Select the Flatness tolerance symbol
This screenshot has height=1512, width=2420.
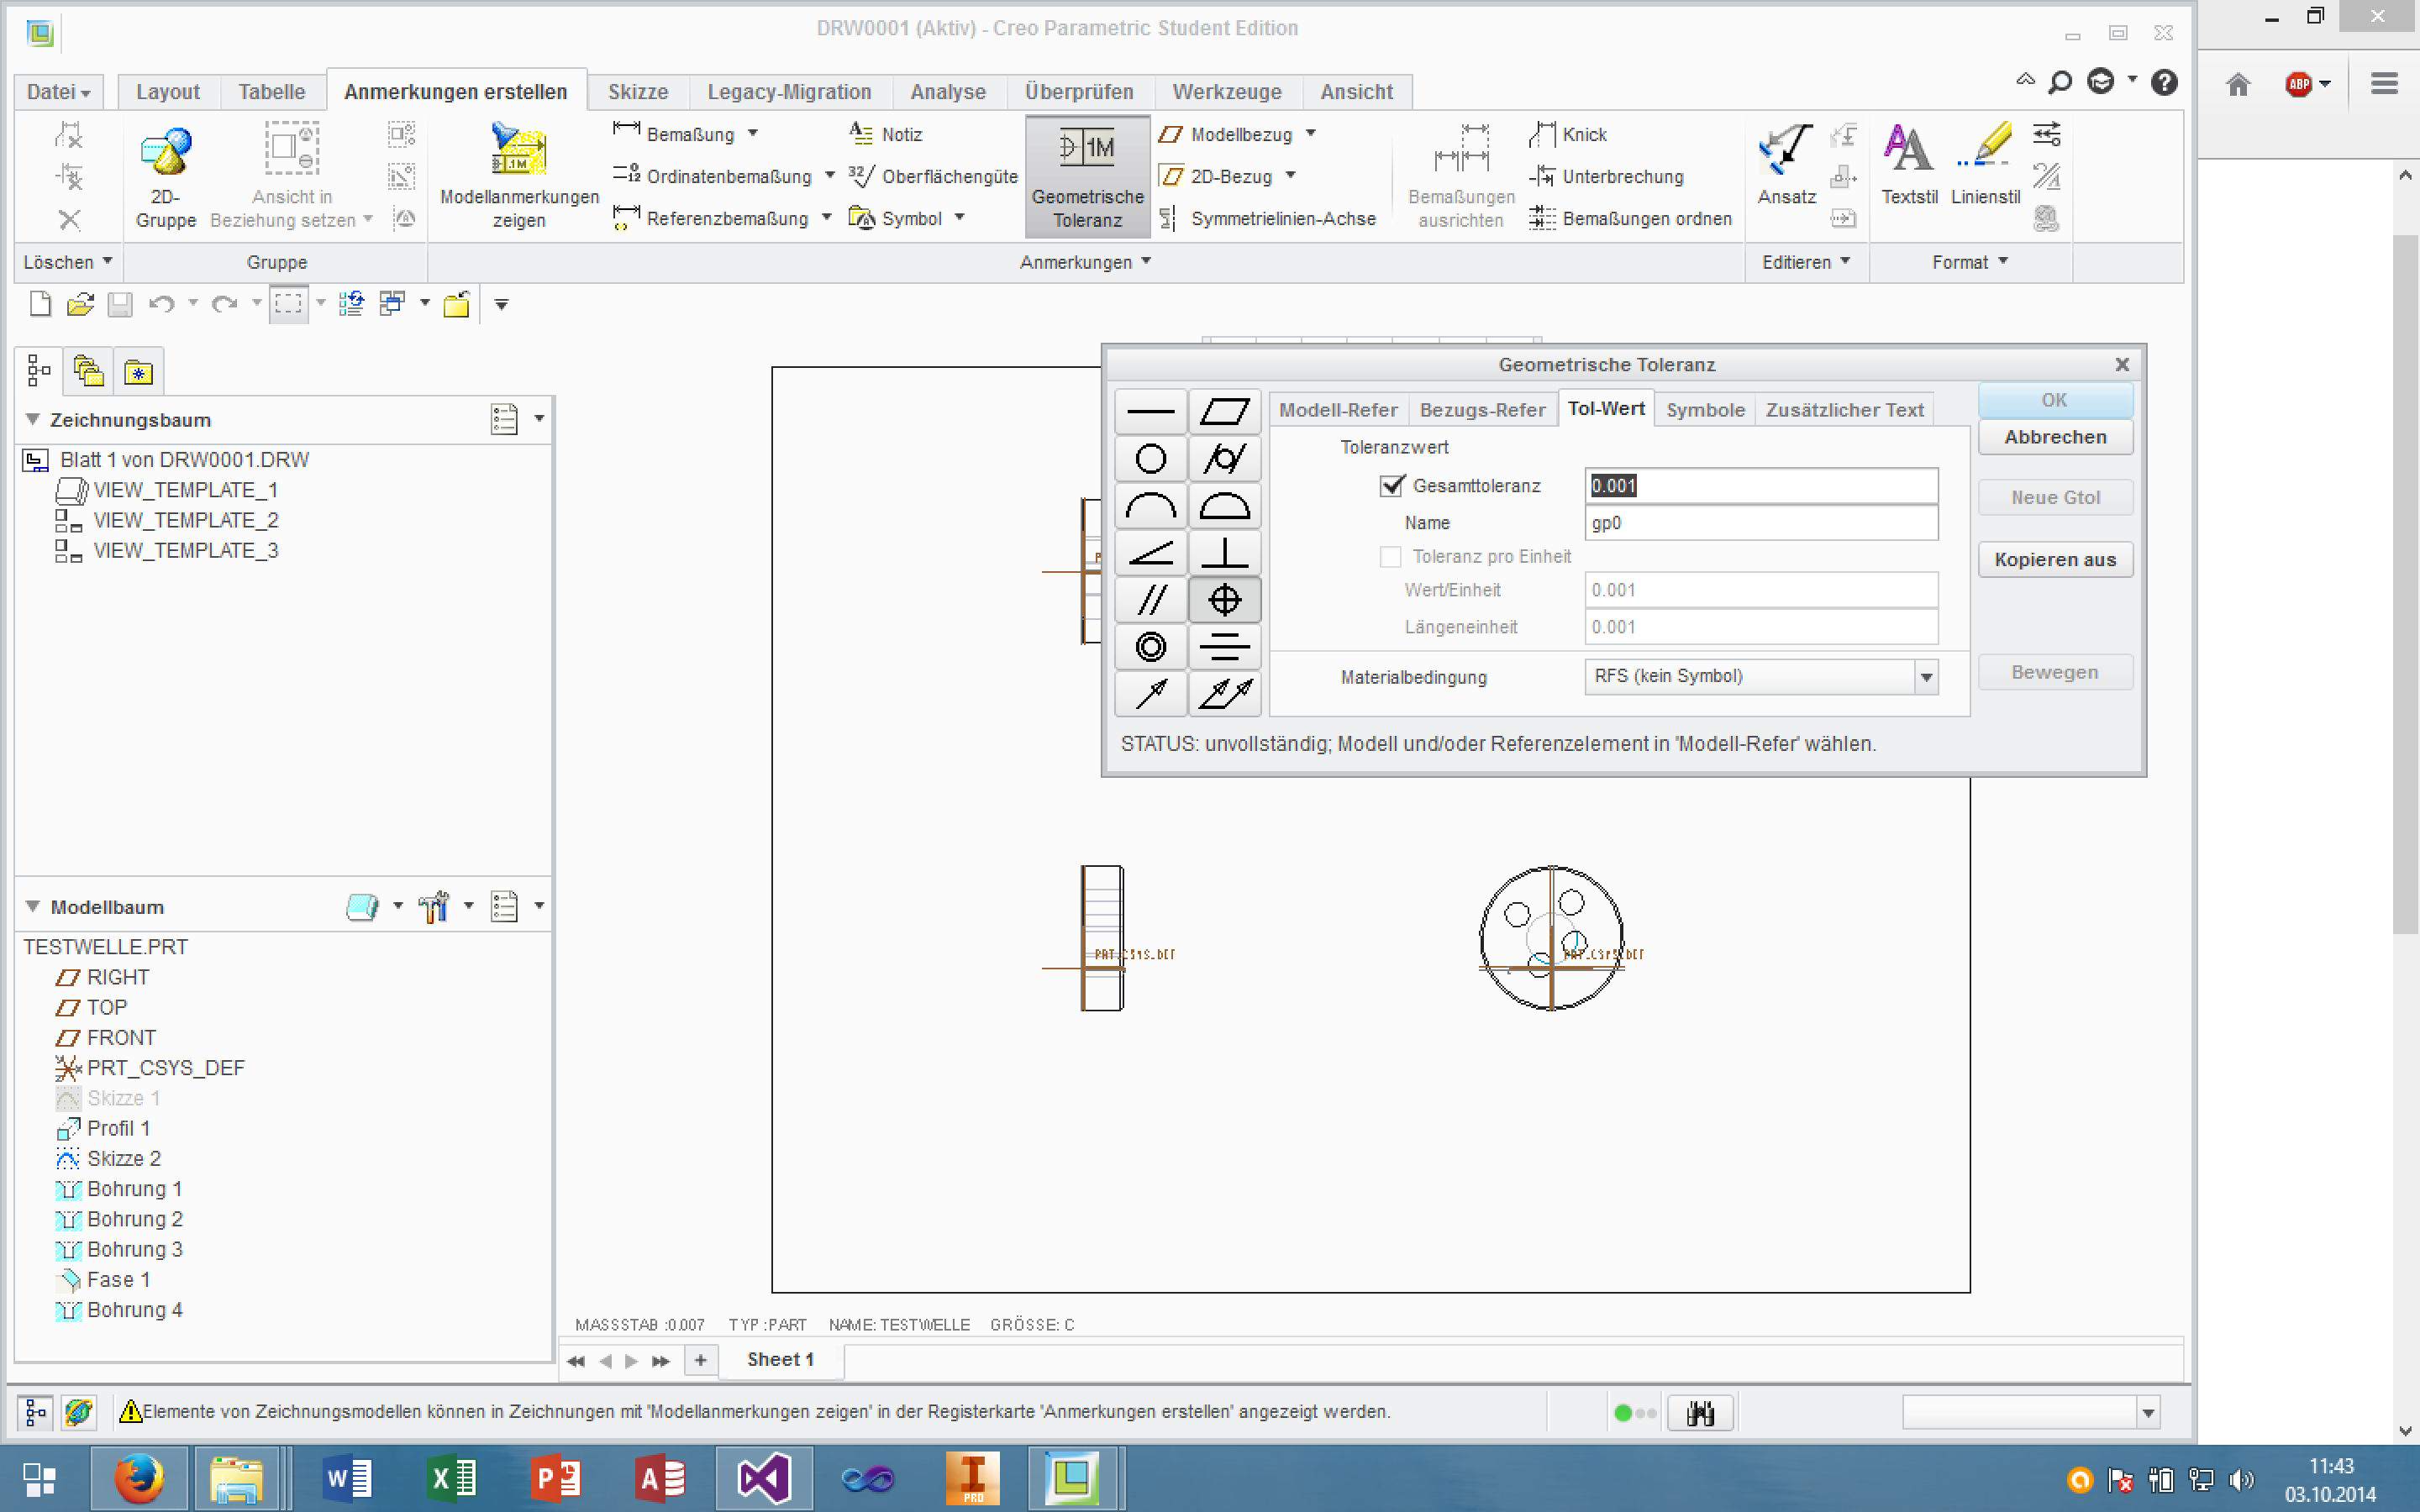(1224, 411)
